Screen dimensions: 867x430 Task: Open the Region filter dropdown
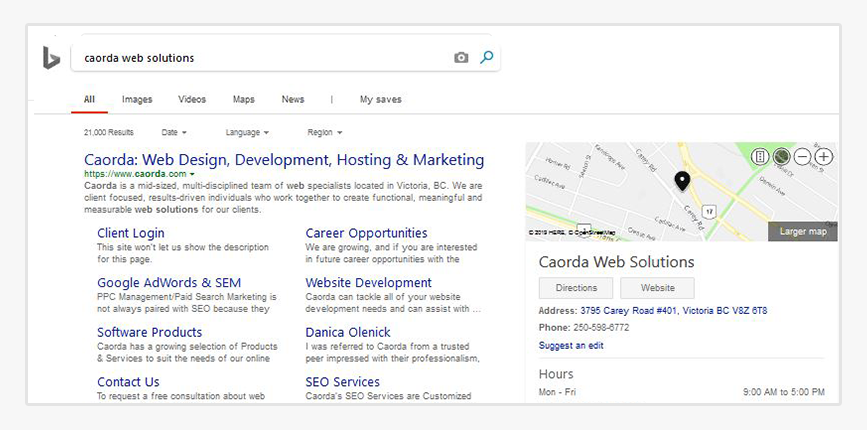click(x=325, y=133)
